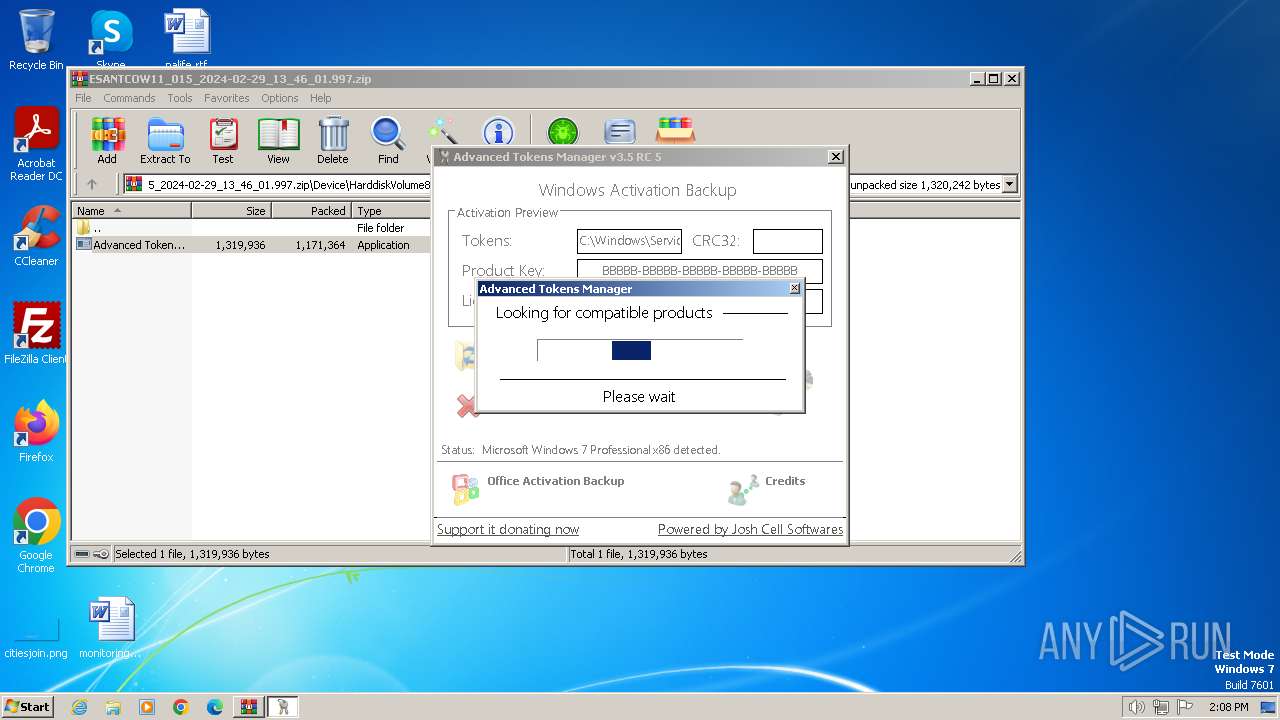Open the Help menu

320,98
